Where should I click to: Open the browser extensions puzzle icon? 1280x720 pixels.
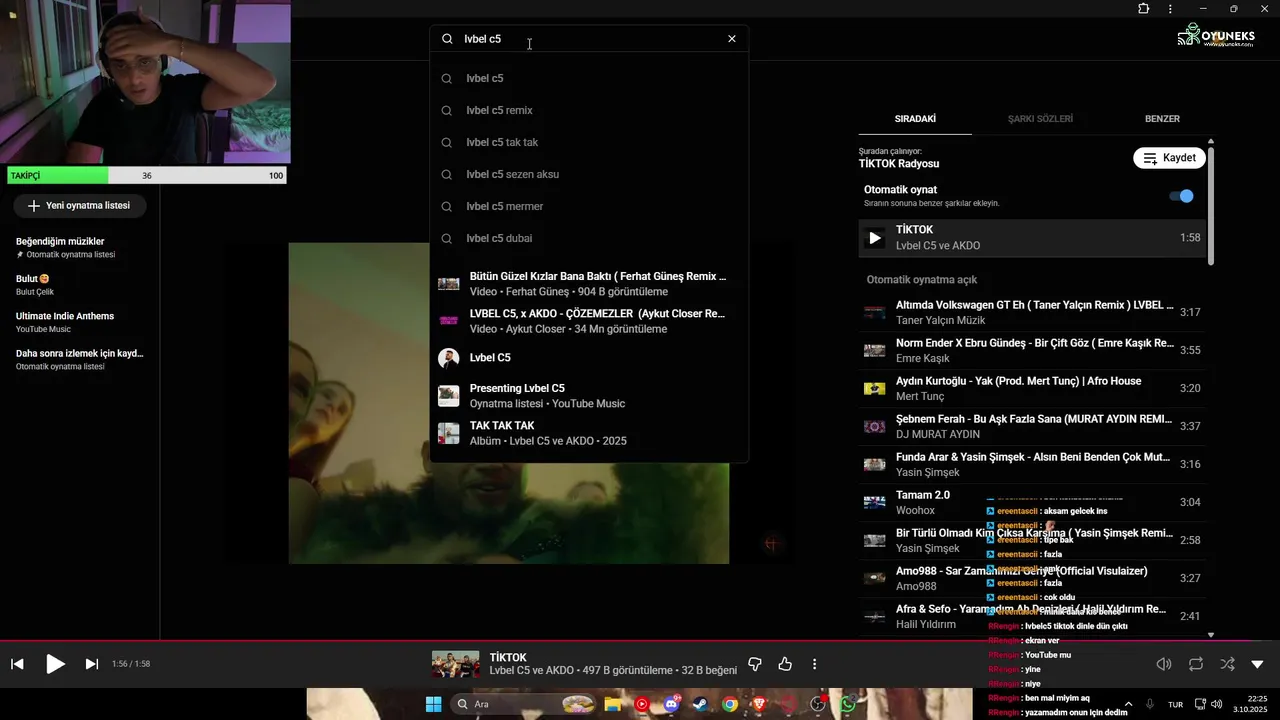[1144, 9]
